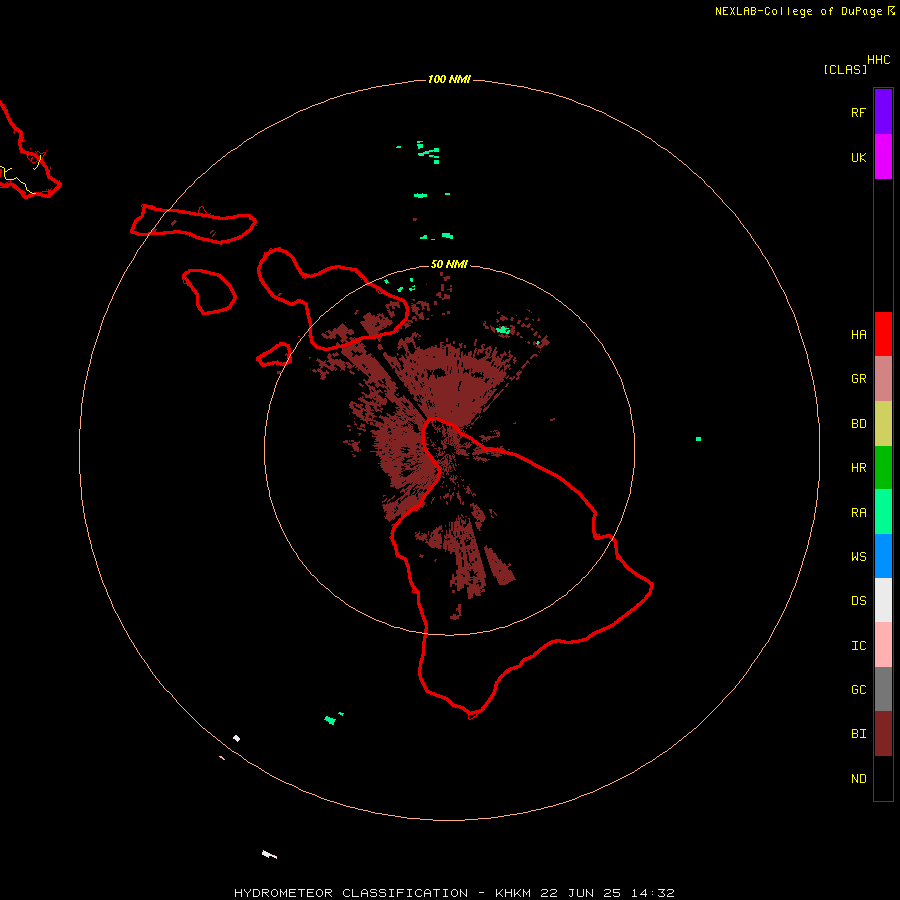Screen dimensions: 900x900
Task: Click the ND legend label
Action: point(858,779)
